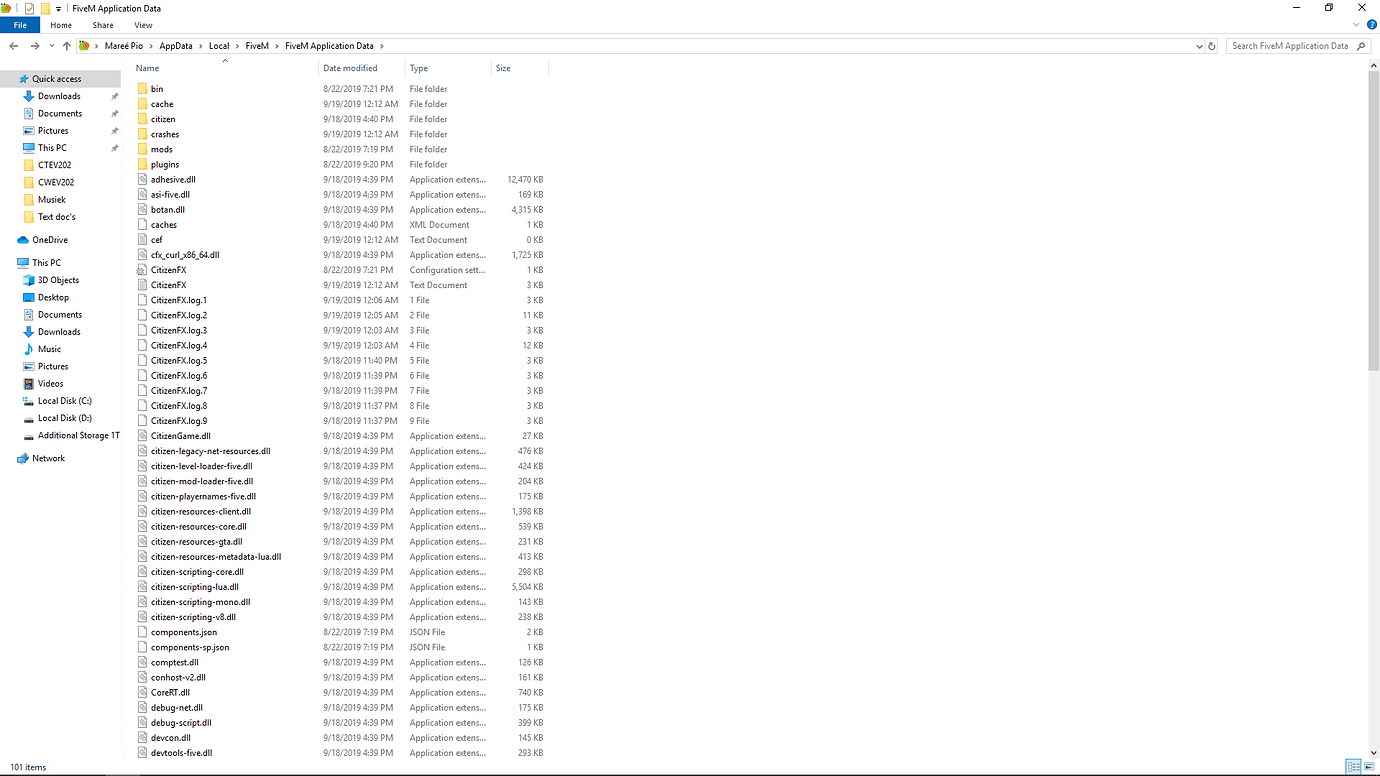Viewport: 1380px width, 776px height.
Task: Select the bin folder icon
Action: (x=142, y=89)
